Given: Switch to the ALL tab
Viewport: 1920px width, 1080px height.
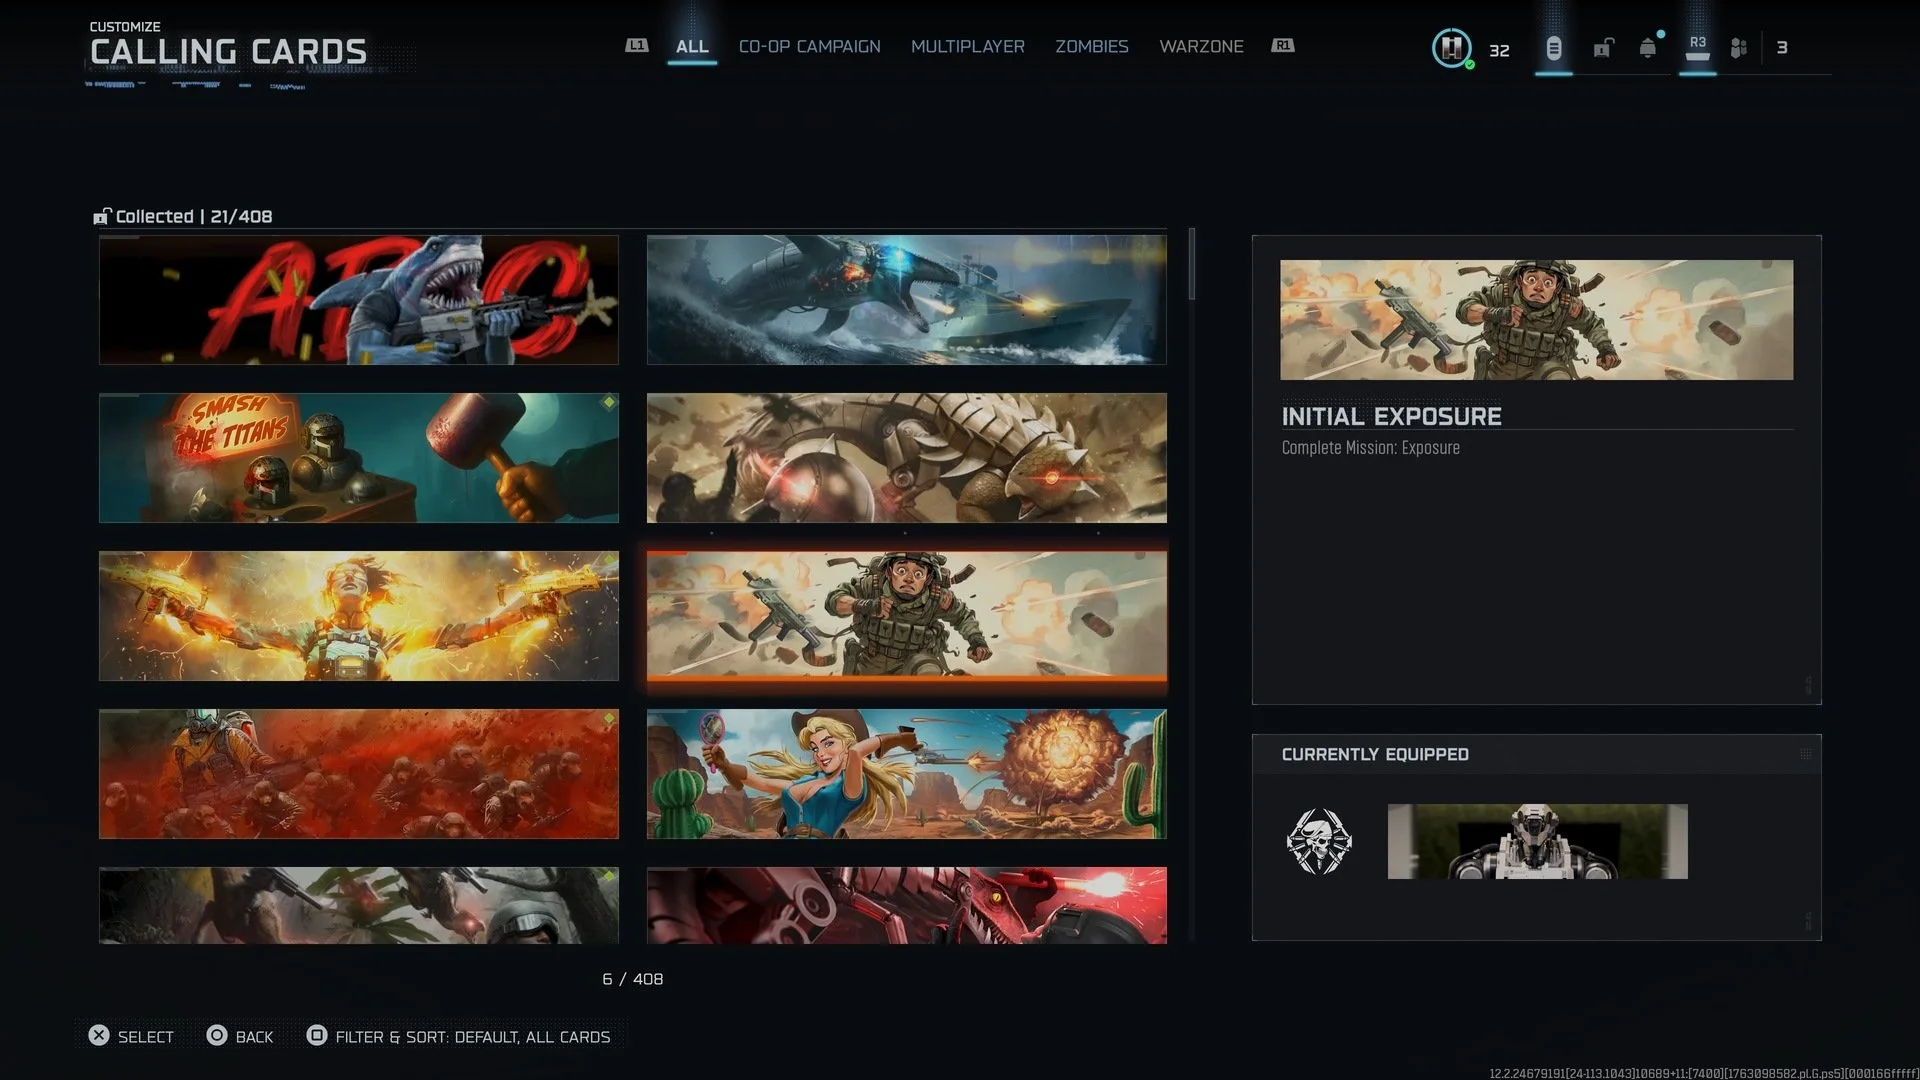Looking at the screenshot, I should click(x=692, y=46).
